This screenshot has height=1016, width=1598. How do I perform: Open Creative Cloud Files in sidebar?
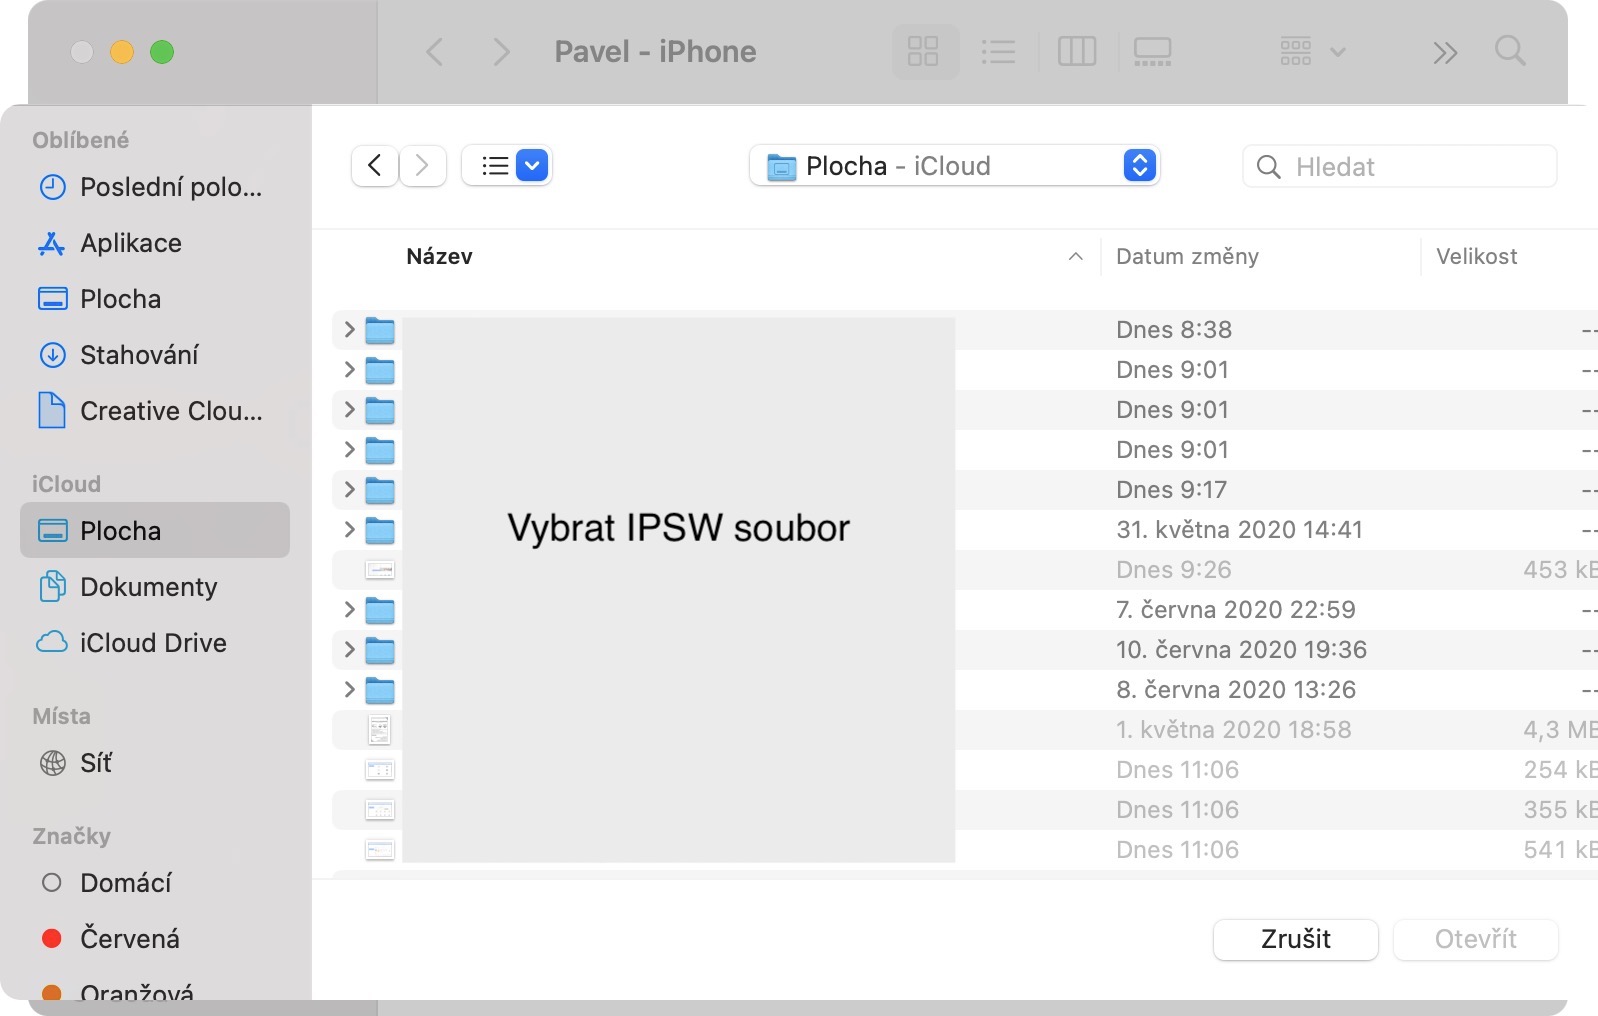click(155, 411)
